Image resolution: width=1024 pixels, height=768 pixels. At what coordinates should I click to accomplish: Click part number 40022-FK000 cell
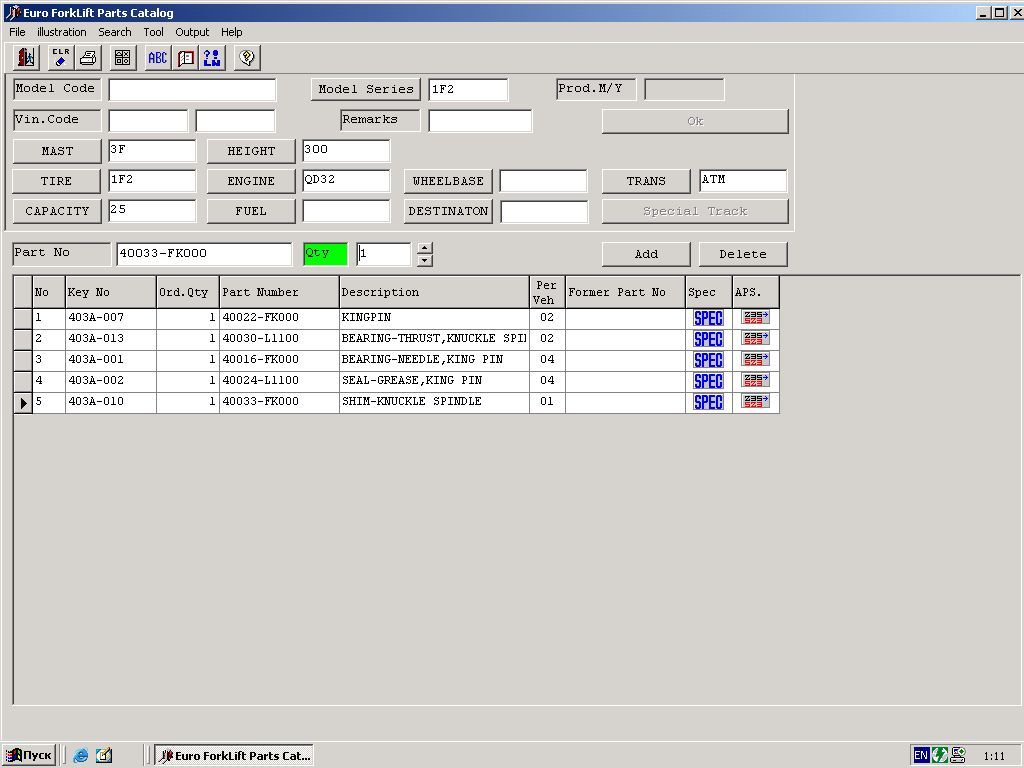[x=279, y=318]
